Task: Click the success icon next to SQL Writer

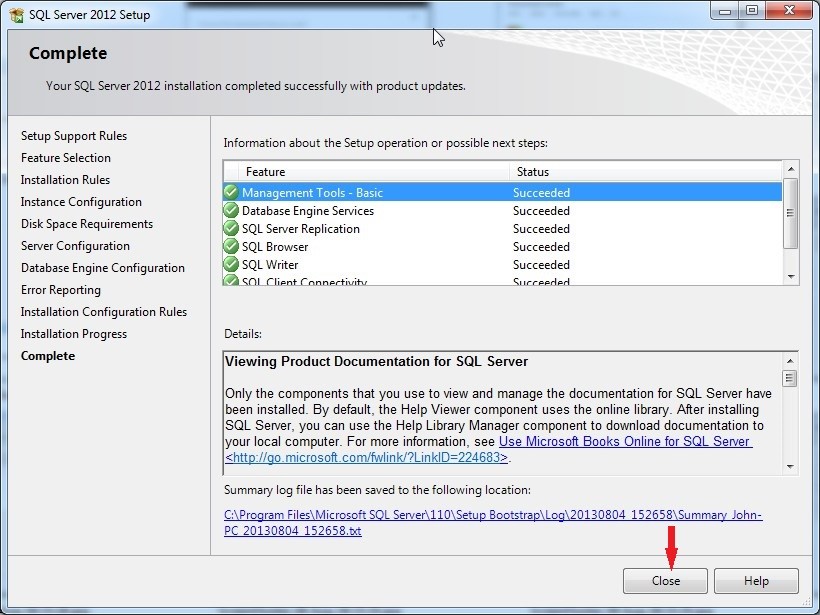Action: (231, 265)
